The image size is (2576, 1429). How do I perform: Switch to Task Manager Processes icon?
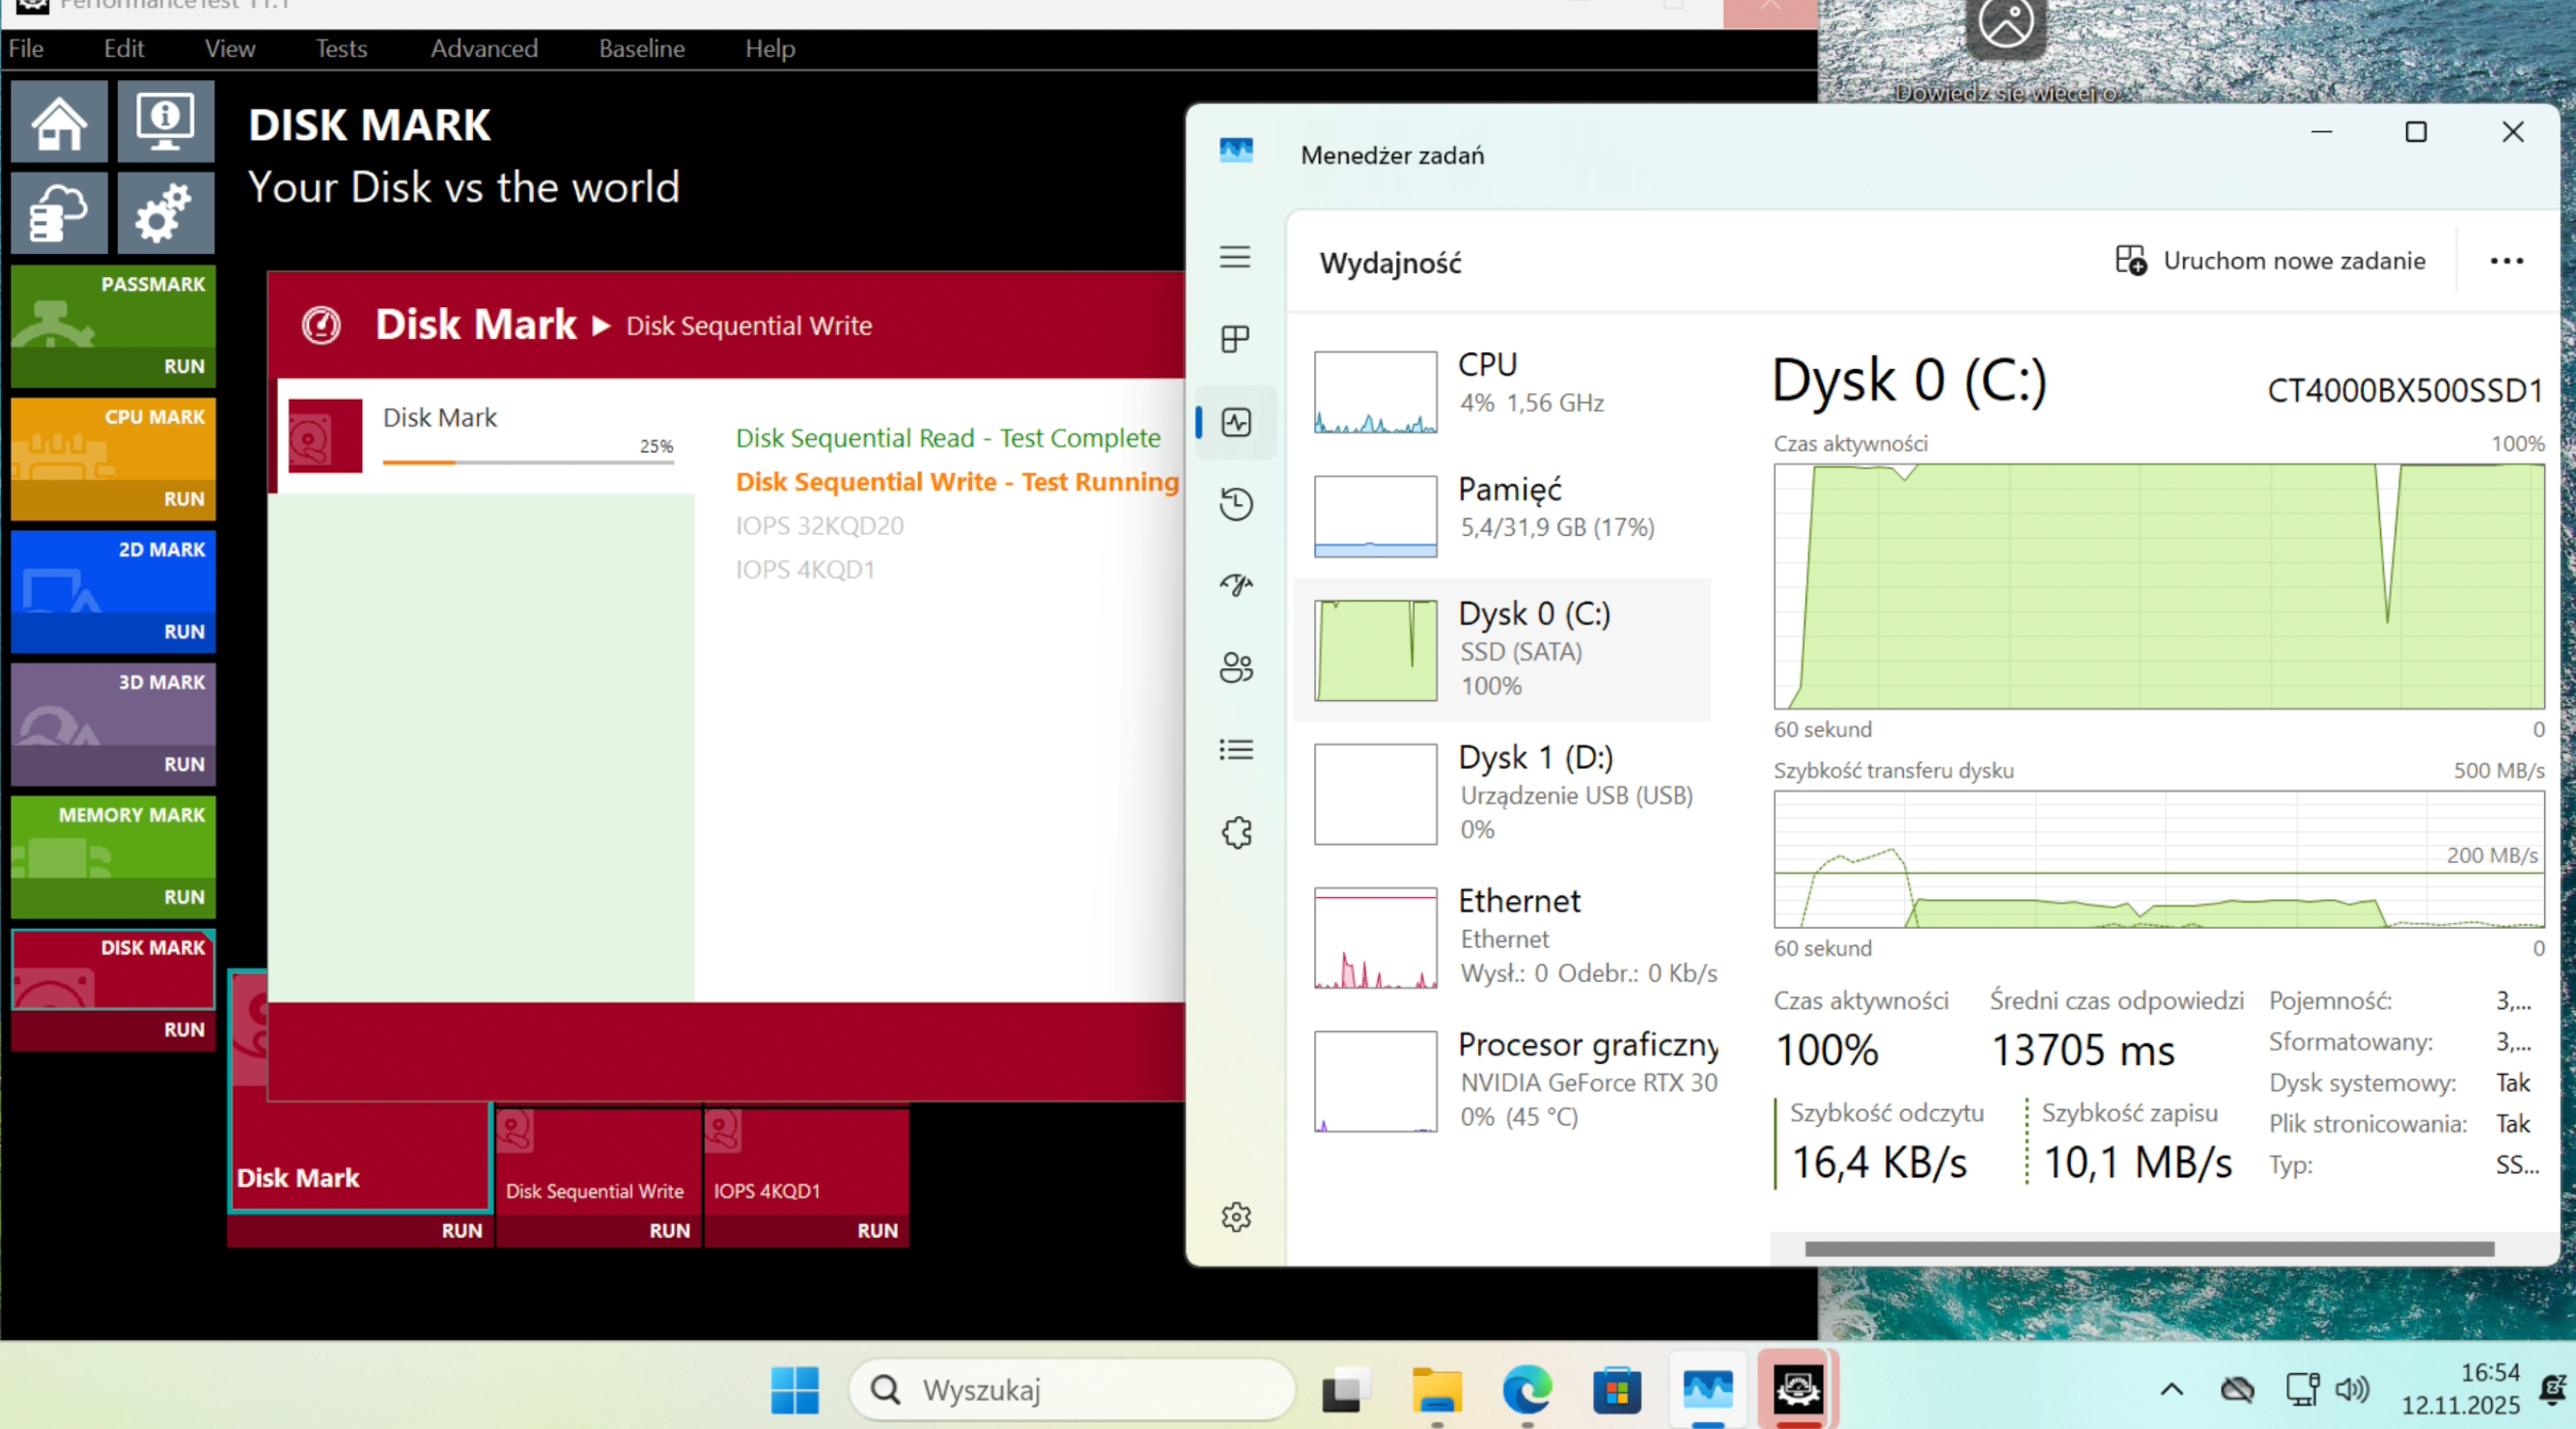1235,340
